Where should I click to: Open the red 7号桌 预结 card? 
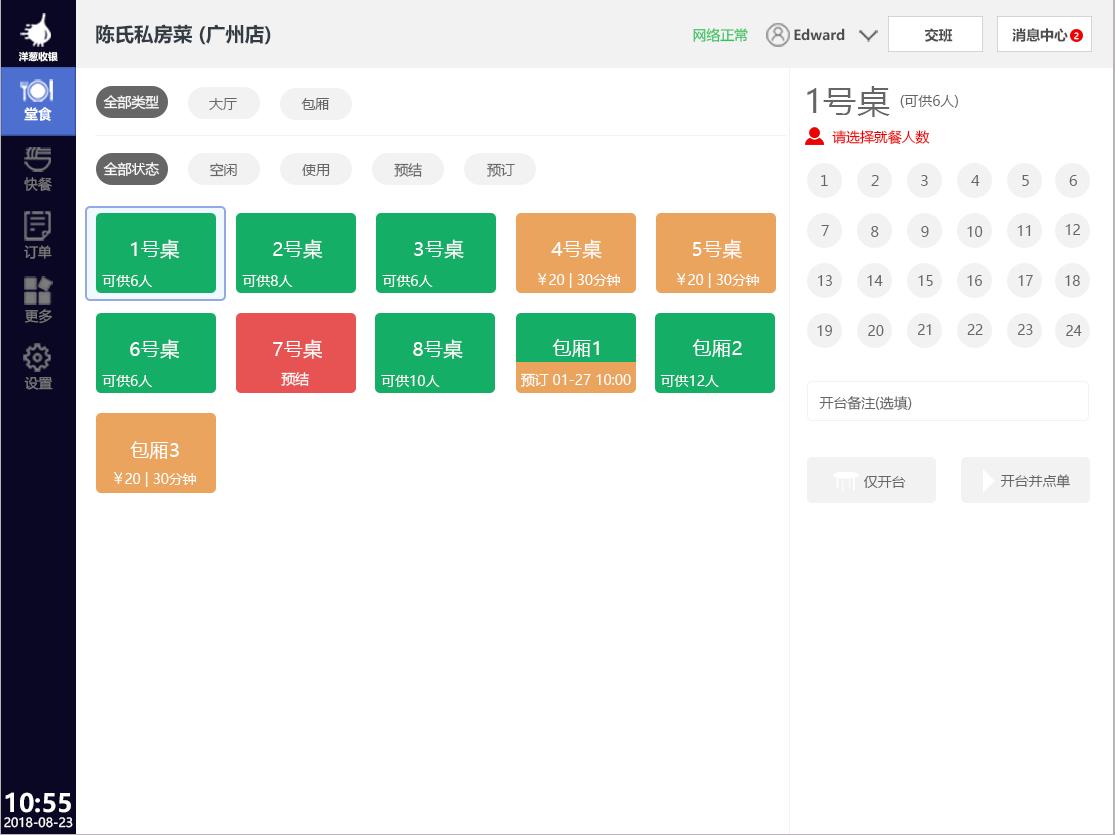pos(296,353)
